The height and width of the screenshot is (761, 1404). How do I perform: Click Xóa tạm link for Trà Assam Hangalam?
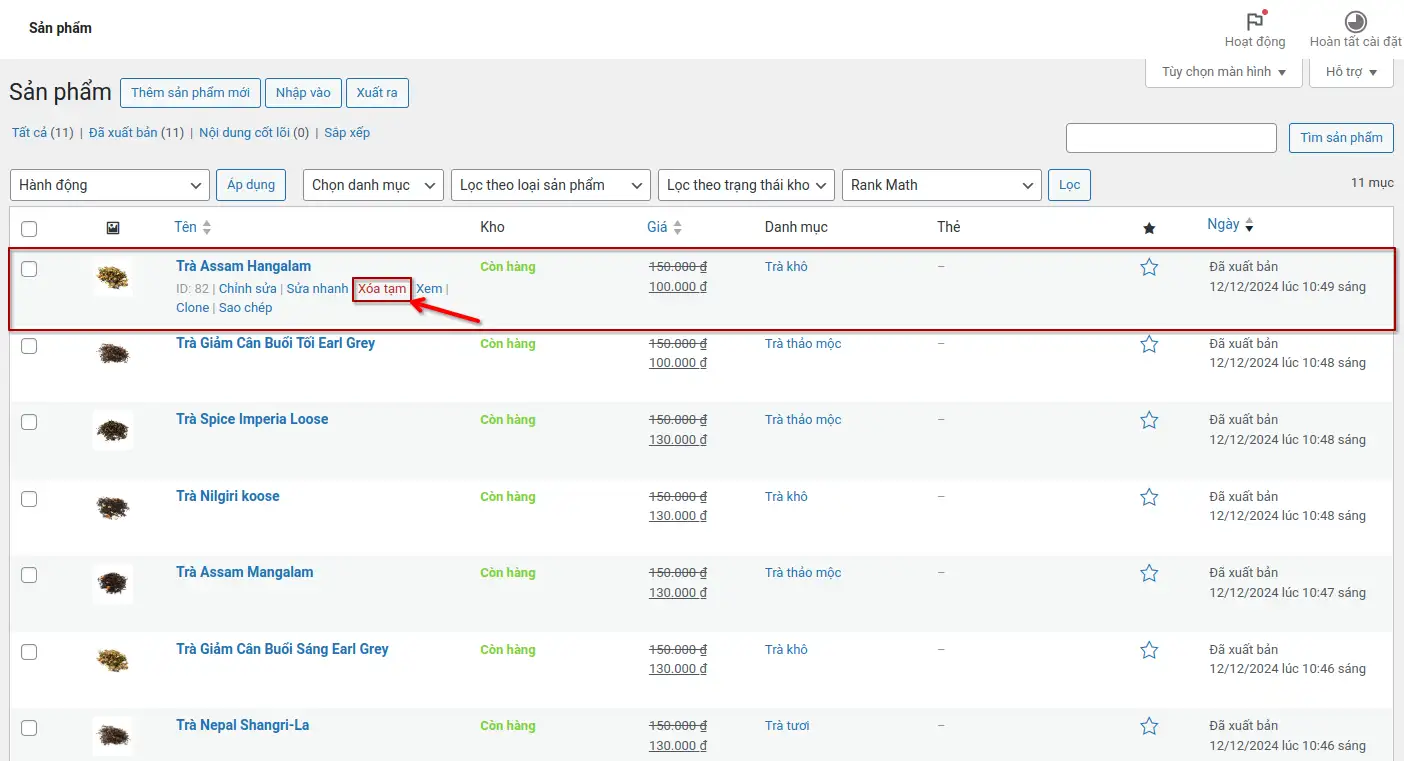point(382,289)
